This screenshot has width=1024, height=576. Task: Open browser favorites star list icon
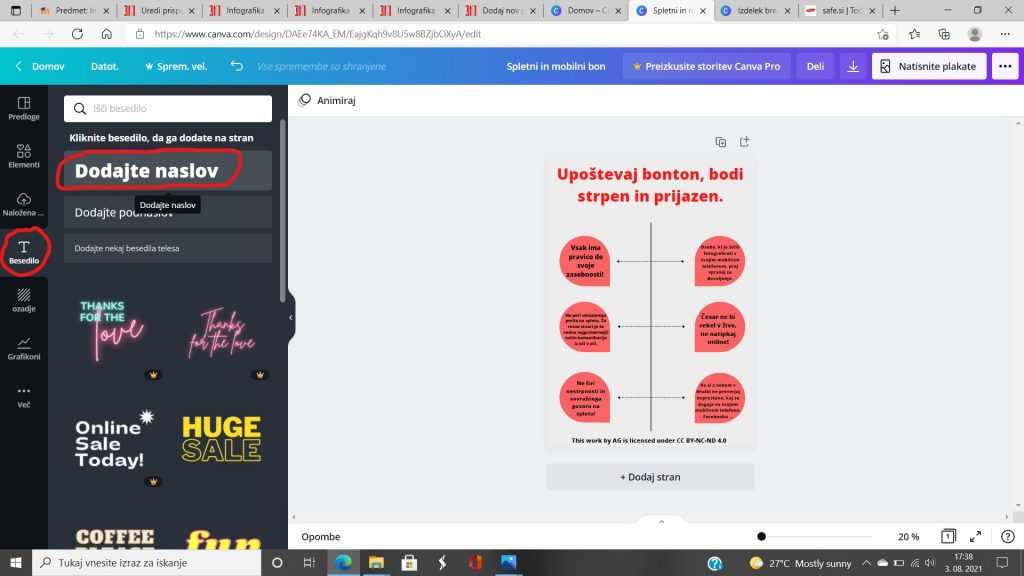tap(914, 34)
